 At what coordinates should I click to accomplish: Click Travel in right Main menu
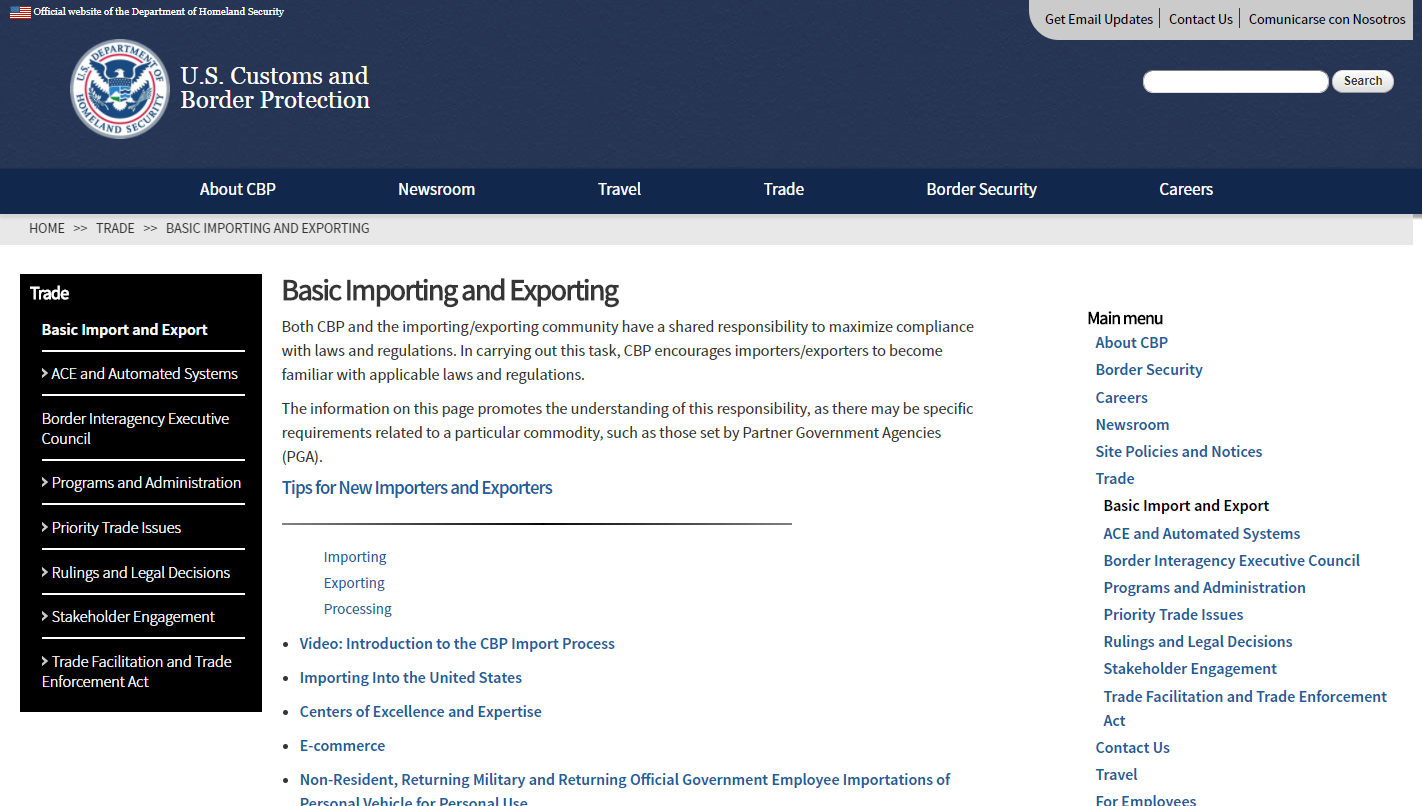(x=1116, y=774)
